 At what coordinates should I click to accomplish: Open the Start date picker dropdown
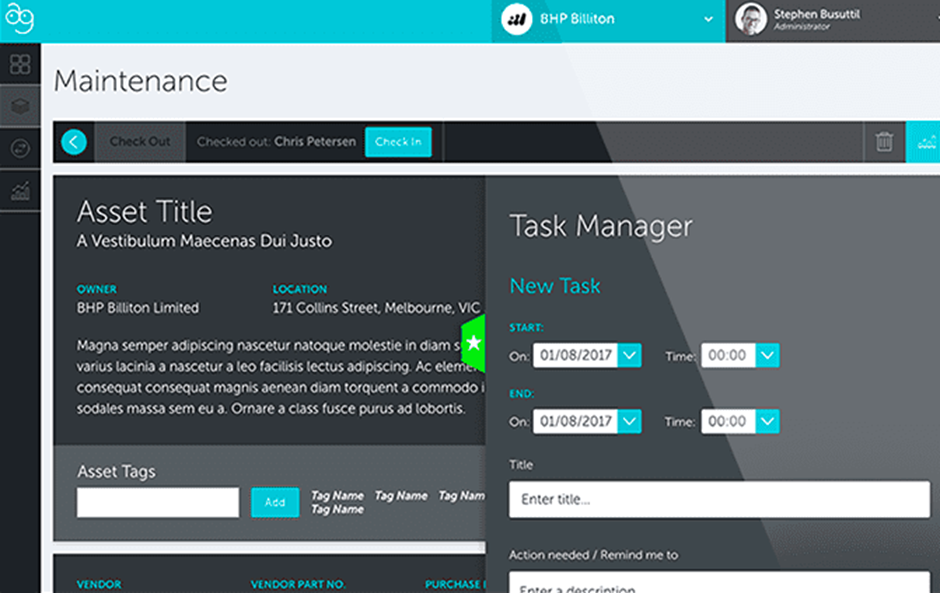pyautogui.click(x=629, y=356)
